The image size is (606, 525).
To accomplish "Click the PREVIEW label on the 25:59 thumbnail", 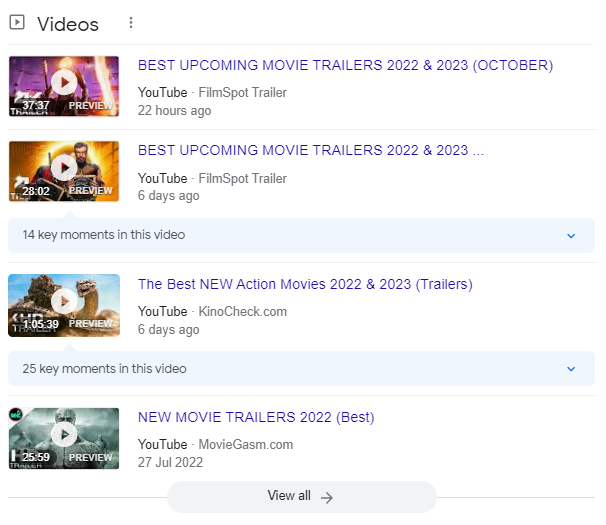I will click(91, 457).
